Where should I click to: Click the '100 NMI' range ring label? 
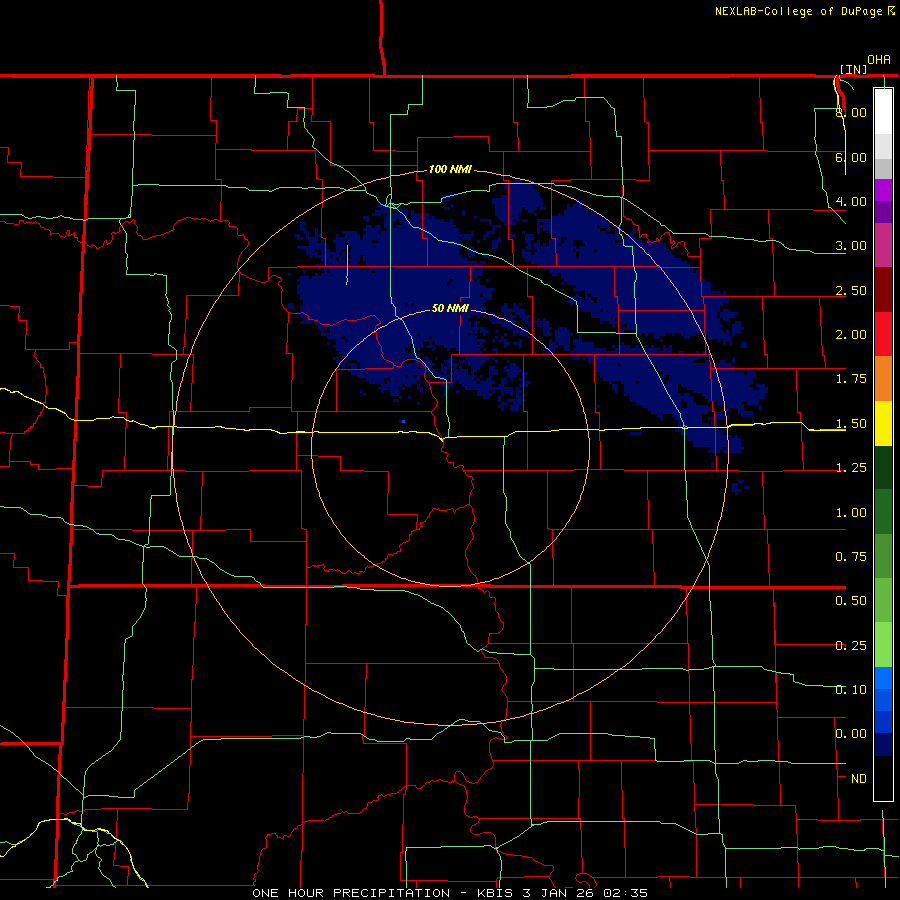451,169
